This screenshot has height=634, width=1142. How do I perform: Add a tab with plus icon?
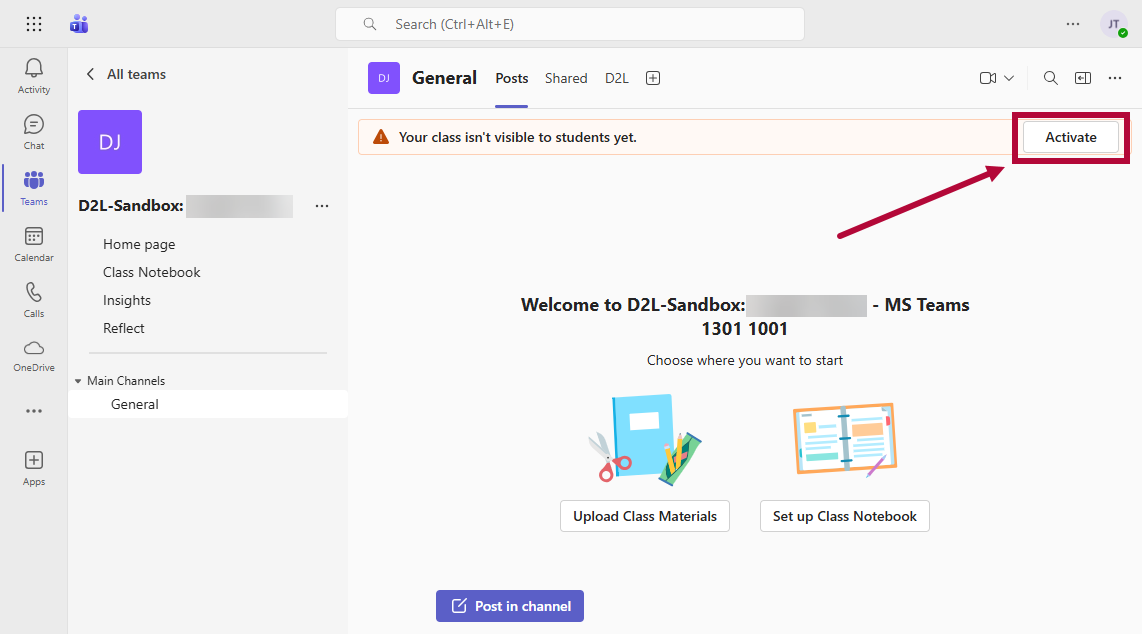(x=653, y=78)
